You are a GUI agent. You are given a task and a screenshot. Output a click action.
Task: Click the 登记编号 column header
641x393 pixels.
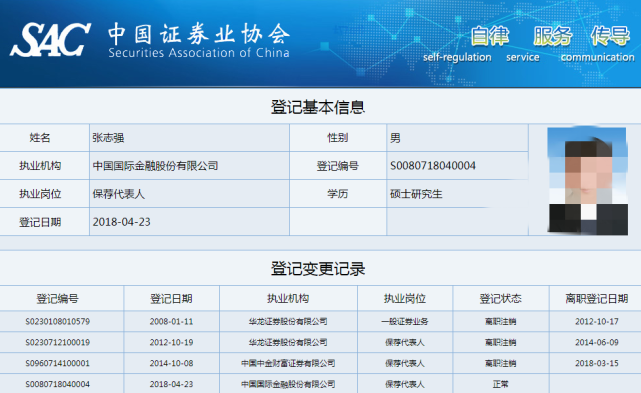pyautogui.click(x=58, y=299)
